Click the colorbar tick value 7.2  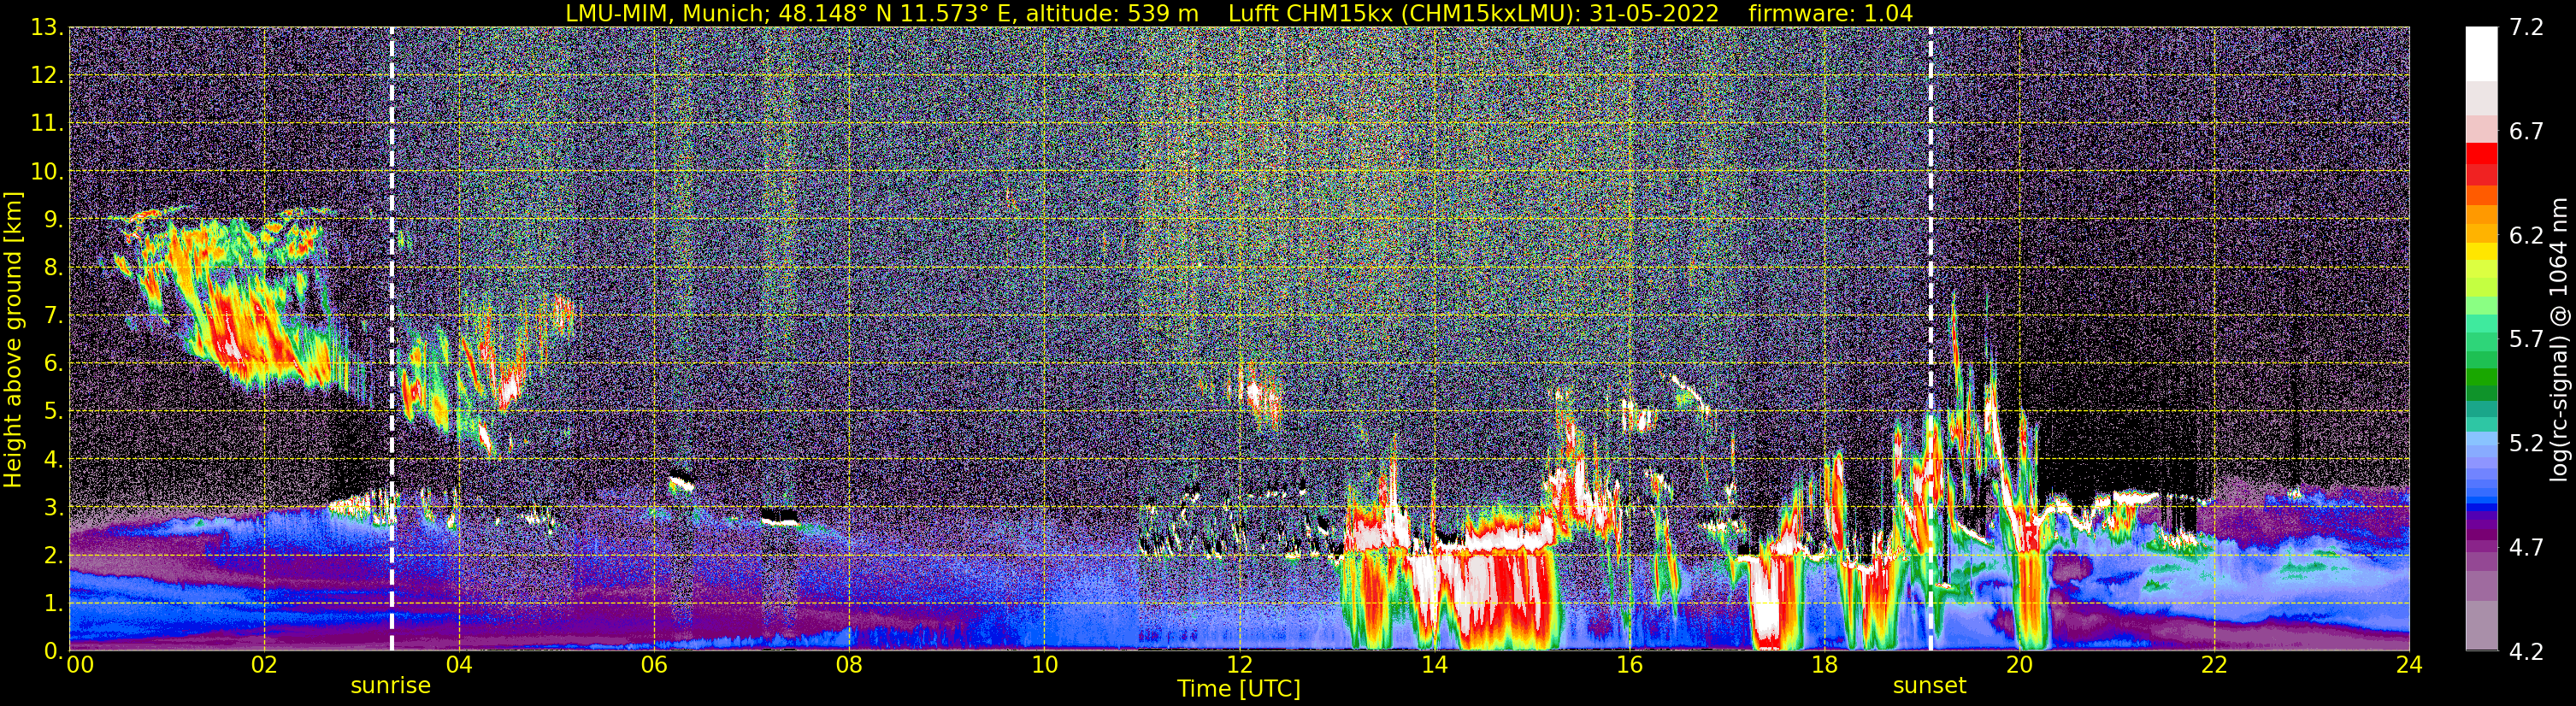tap(2526, 27)
